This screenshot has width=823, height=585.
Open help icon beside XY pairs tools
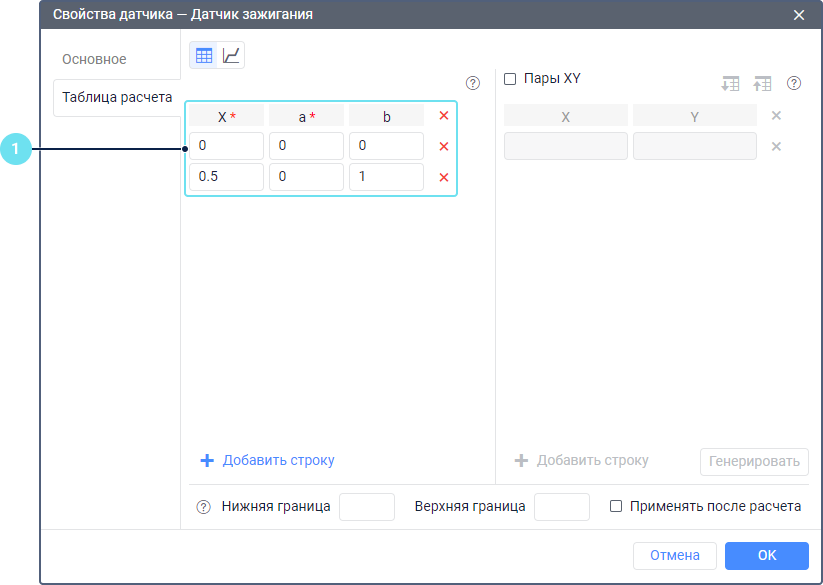[x=794, y=84]
